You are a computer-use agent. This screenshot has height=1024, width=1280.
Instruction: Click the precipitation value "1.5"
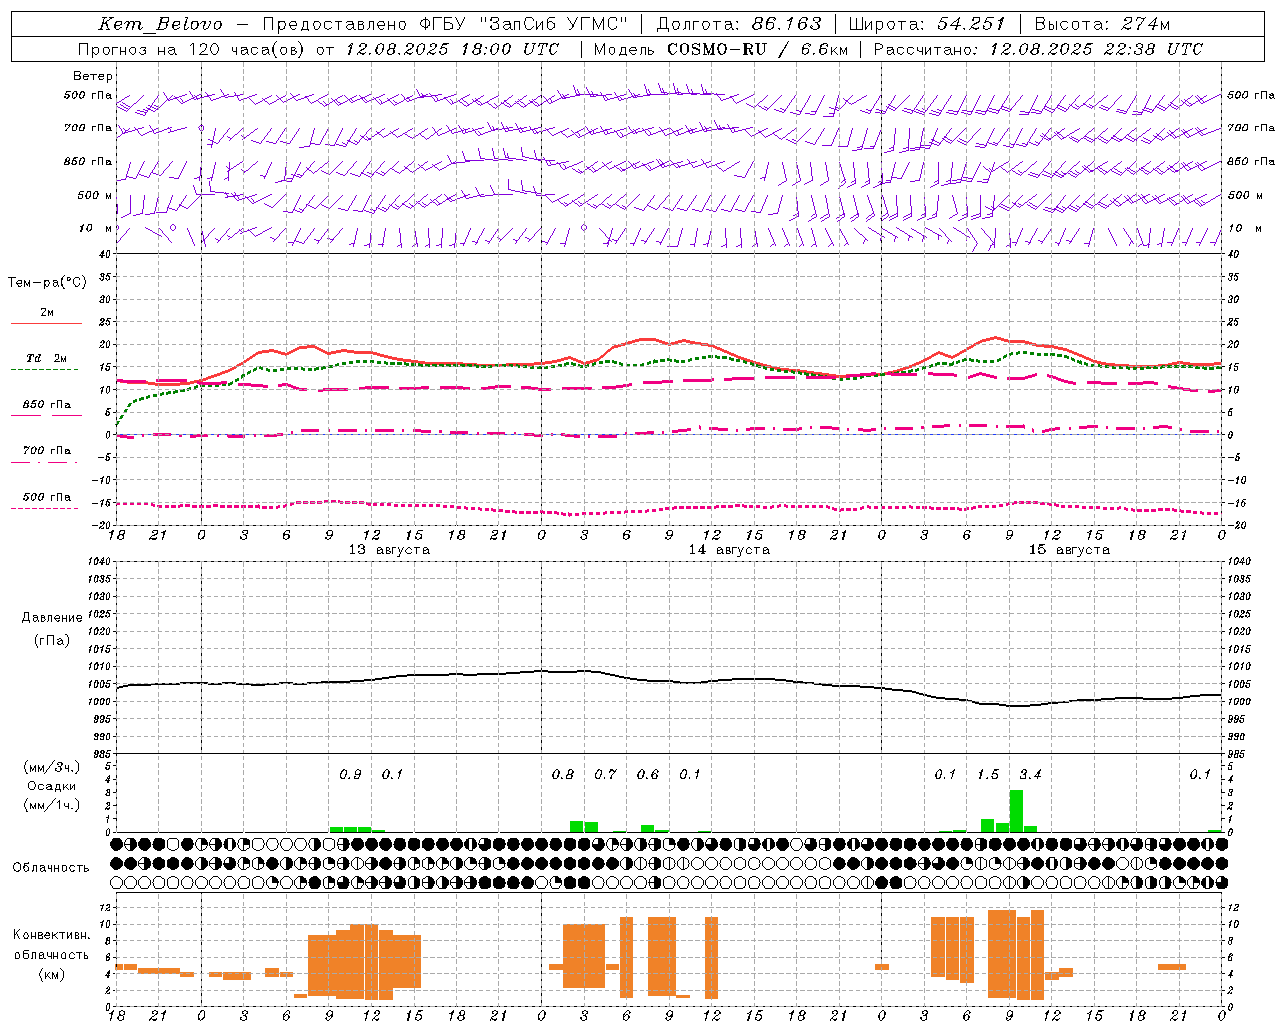[x=988, y=774]
